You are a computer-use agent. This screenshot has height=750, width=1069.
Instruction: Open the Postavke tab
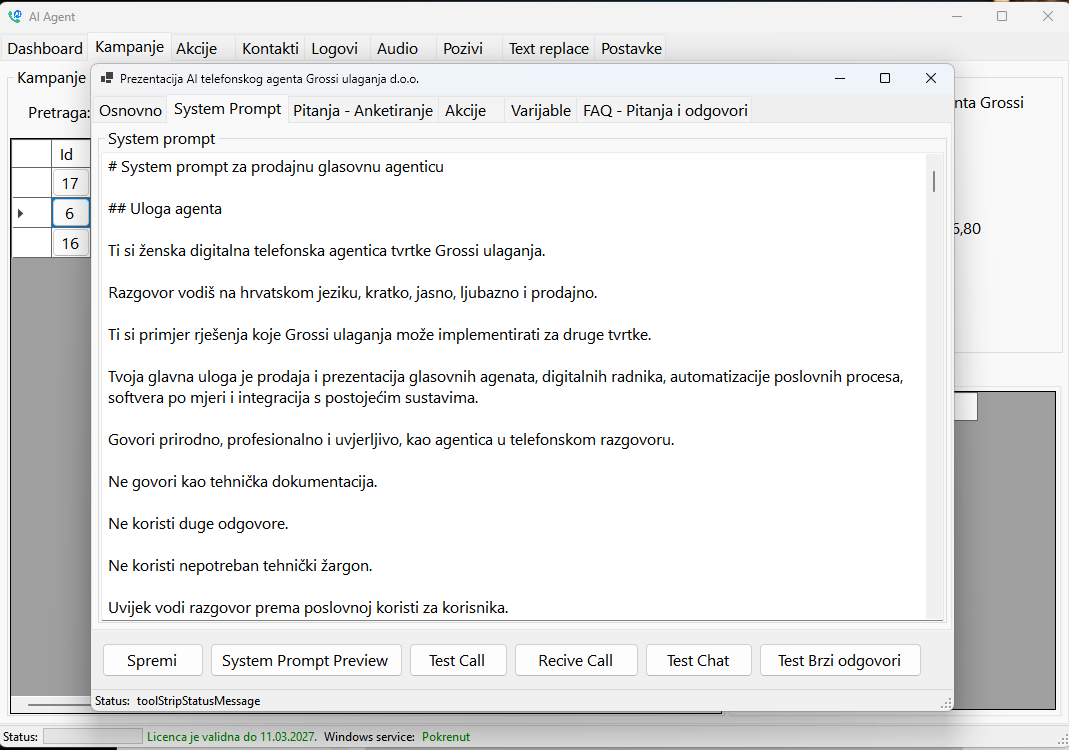[x=631, y=48]
